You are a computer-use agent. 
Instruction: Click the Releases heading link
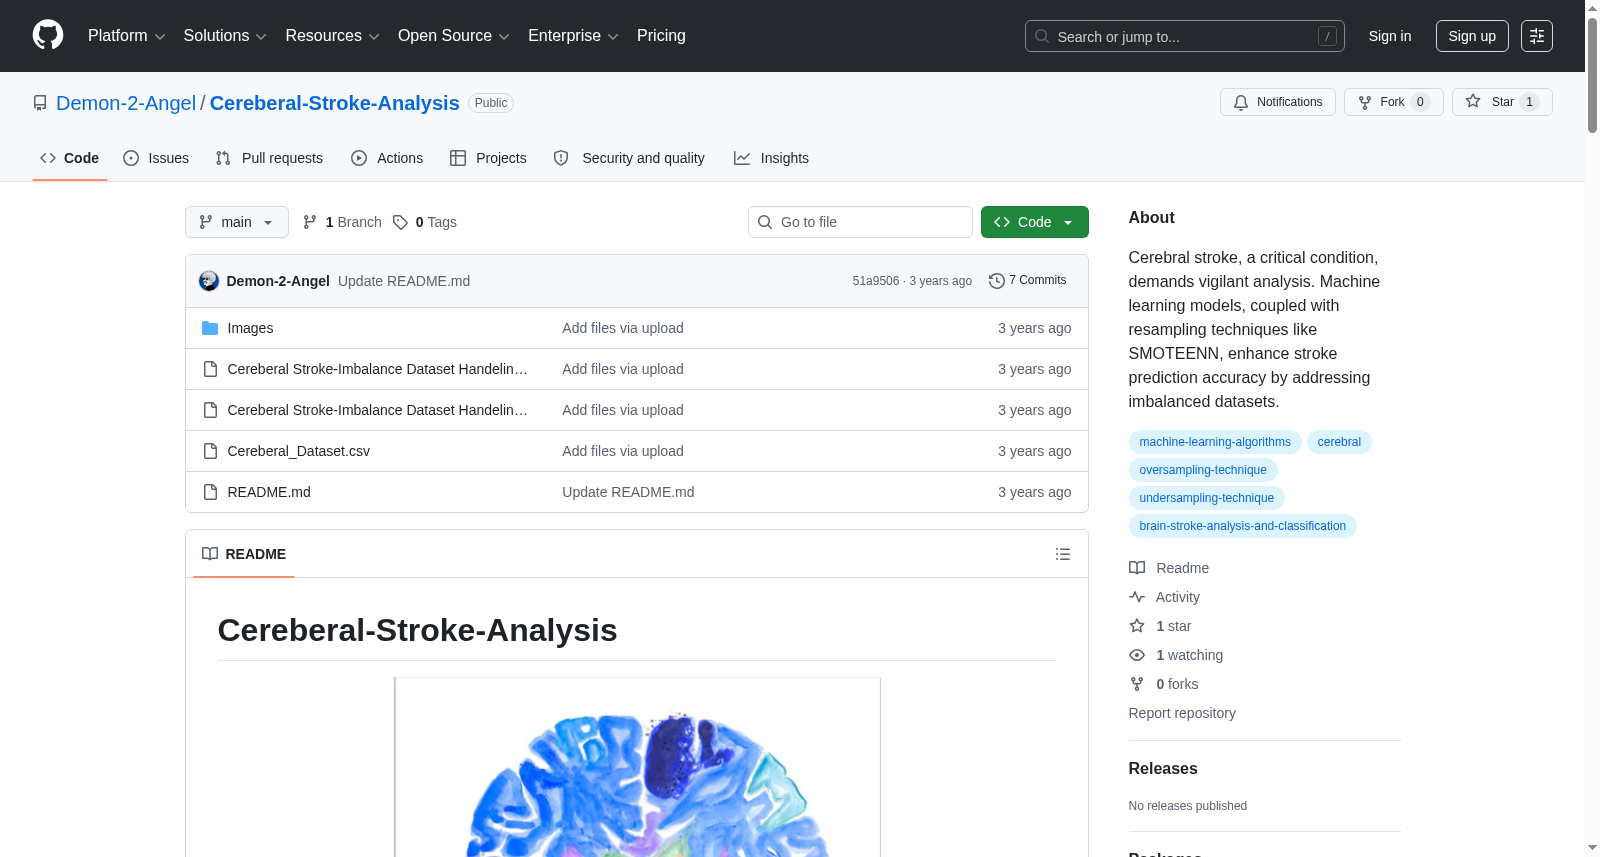(1163, 768)
